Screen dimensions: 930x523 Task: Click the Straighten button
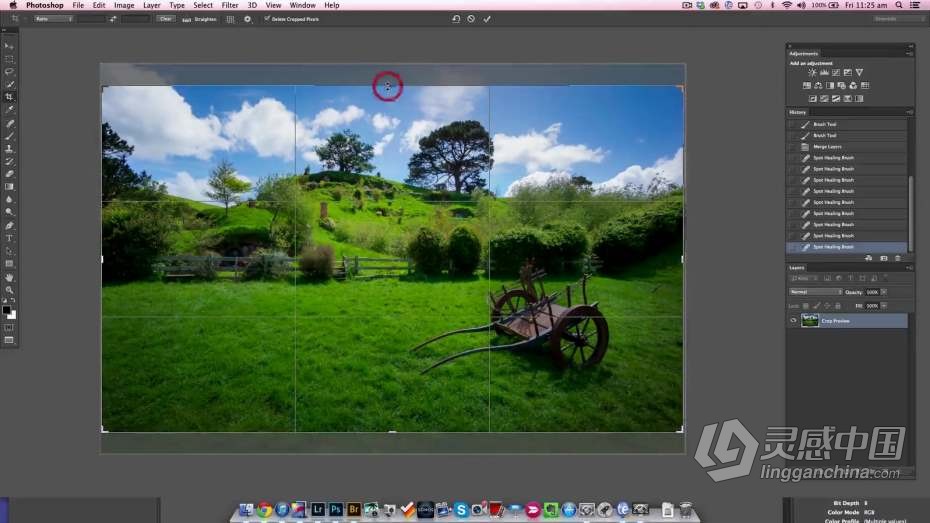point(200,19)
